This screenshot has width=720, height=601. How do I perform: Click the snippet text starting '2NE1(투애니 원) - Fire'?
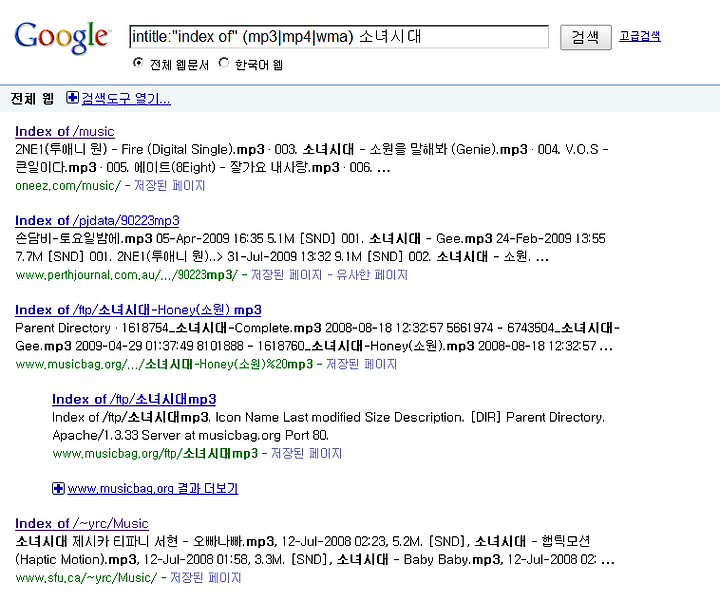coord(312,158)
